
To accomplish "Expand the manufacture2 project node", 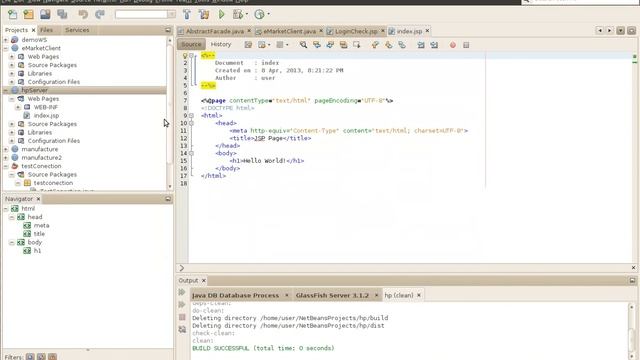I will (6, 158).
